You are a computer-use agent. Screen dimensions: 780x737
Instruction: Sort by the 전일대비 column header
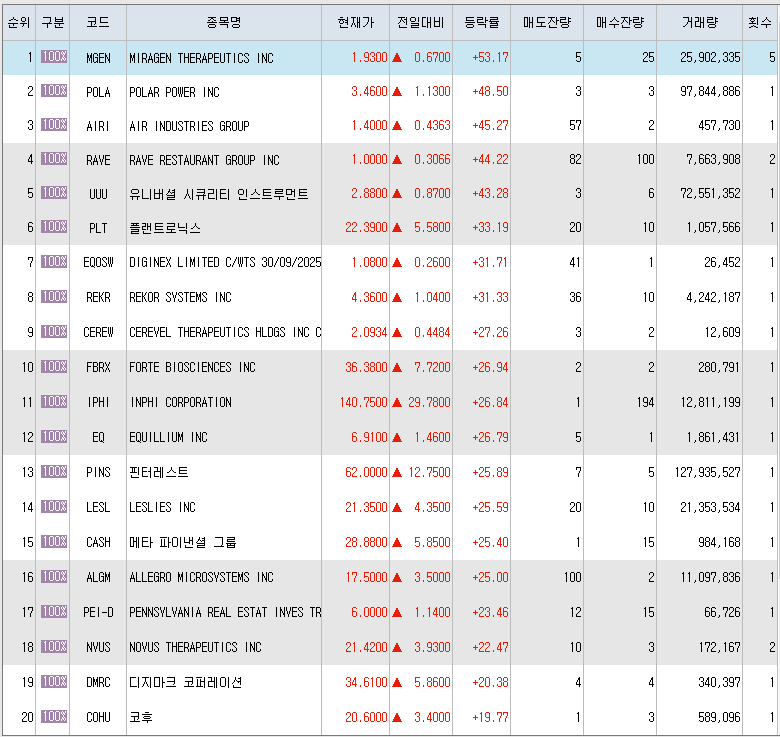tap(421, 22)
